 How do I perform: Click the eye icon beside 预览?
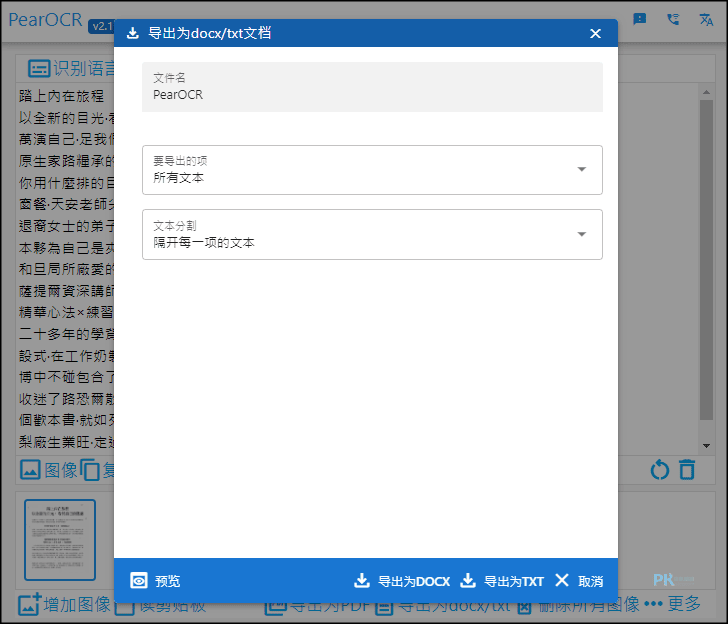[x=139, y=581]
